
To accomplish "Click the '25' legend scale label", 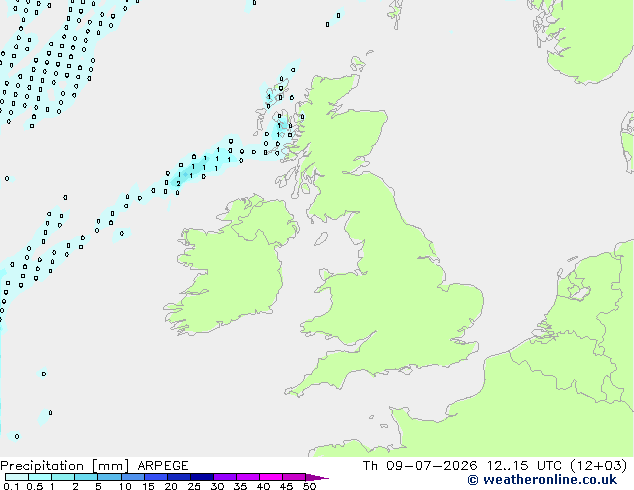I will coord(194,486).
